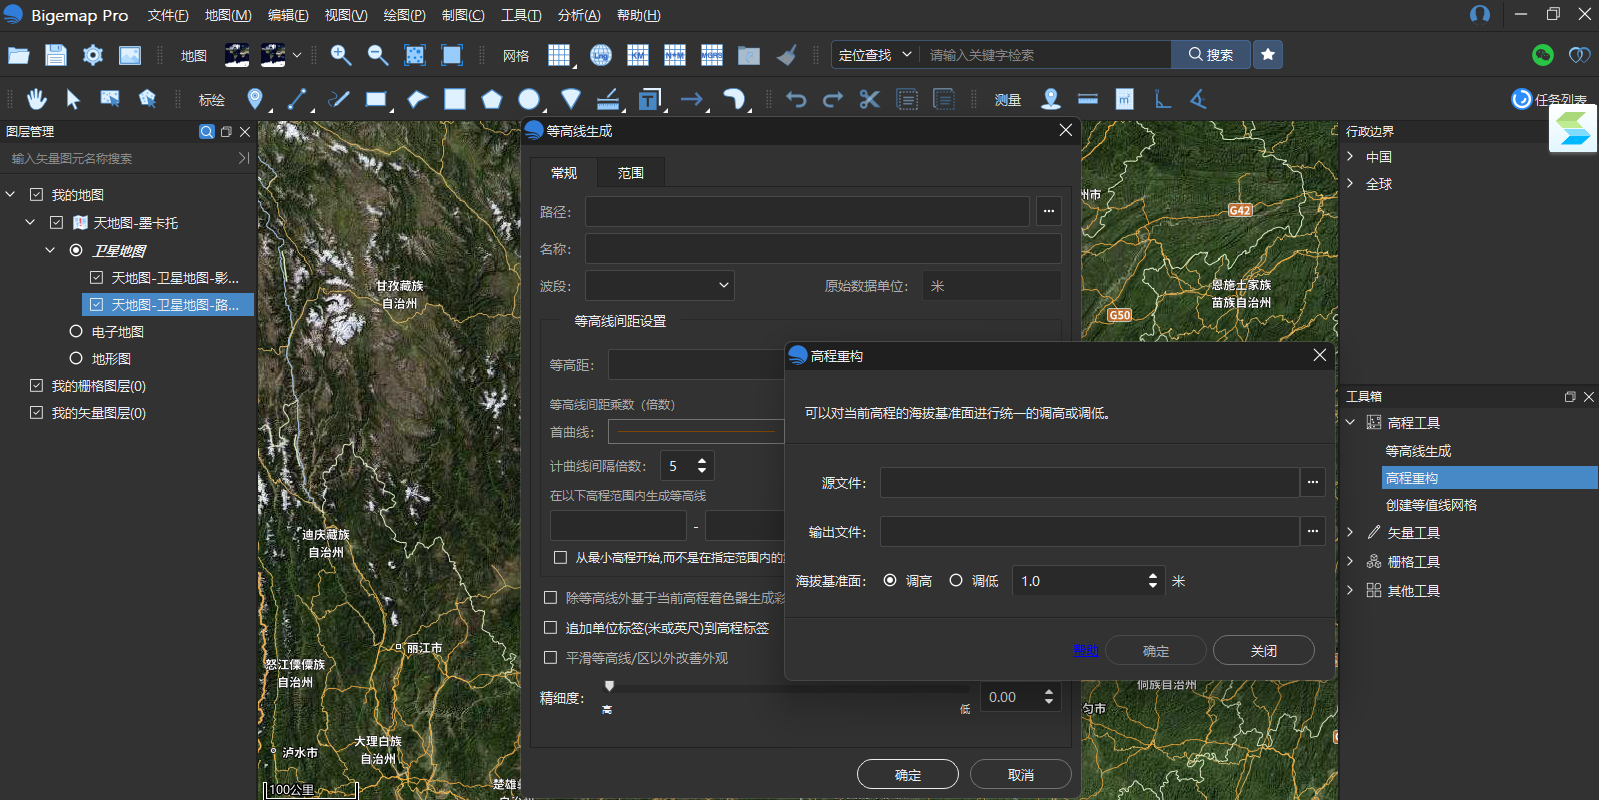Open the 分析(A) menu
The width and height of the screenshot is (1599, 800).
pyautogui.click(x=579, y=15)
